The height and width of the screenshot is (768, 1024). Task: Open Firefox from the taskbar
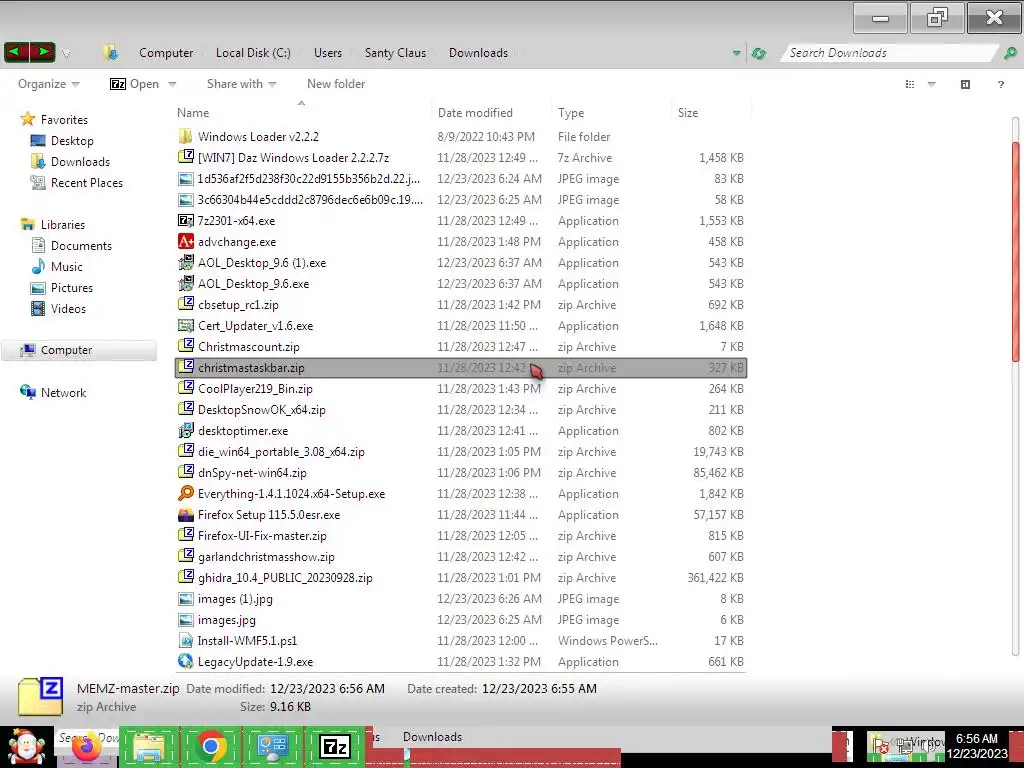coord(86,748)
